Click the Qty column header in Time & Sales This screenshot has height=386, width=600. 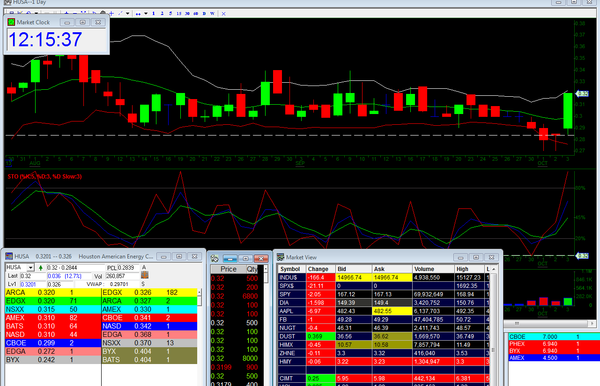pyautogui.click(x=253, y=269)
